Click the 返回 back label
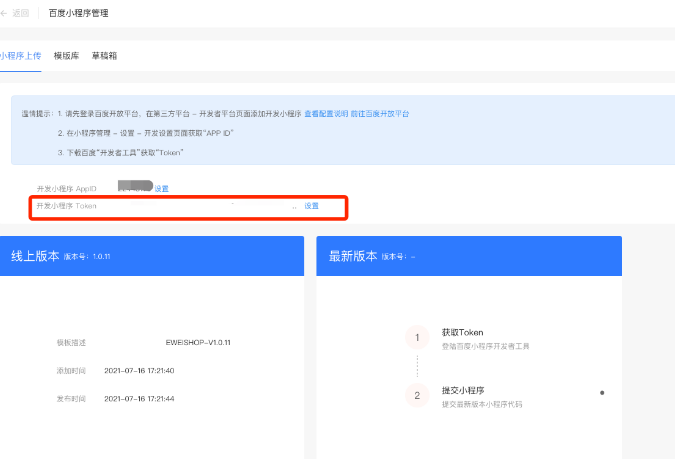The height and width of the screenshot is (459, 675). (20, 13)
